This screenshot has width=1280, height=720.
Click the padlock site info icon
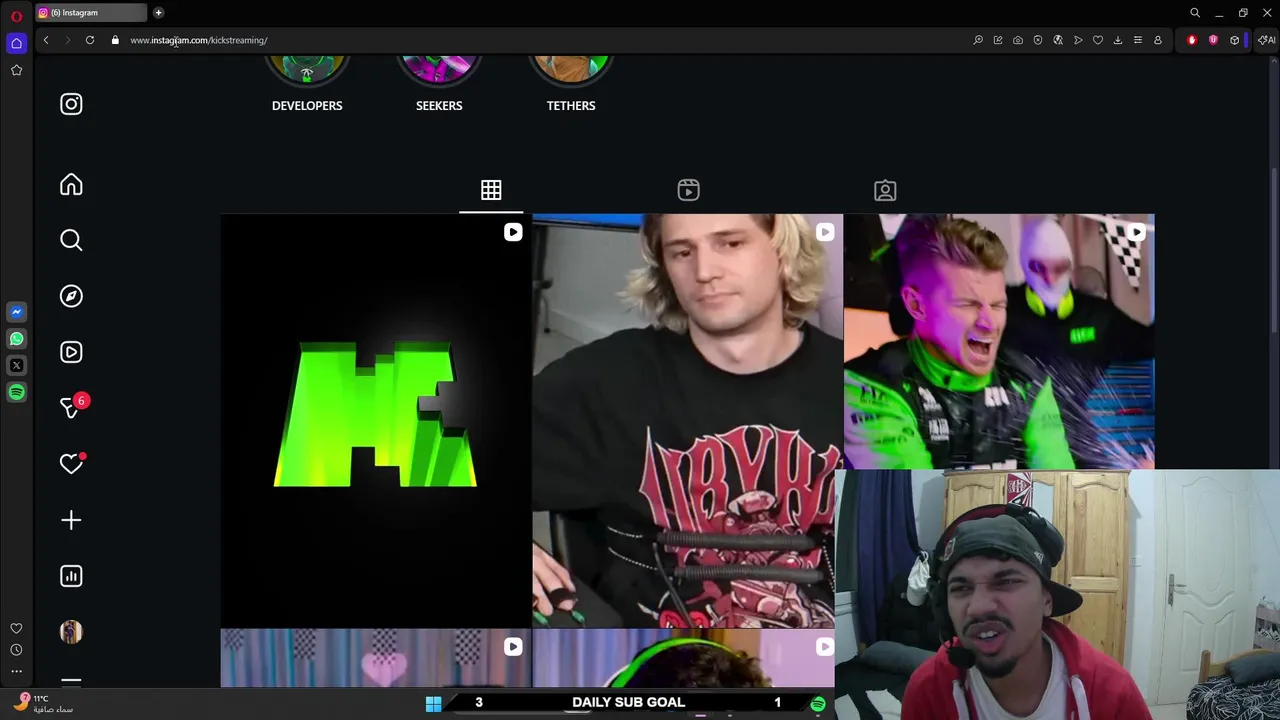[115, 40]
